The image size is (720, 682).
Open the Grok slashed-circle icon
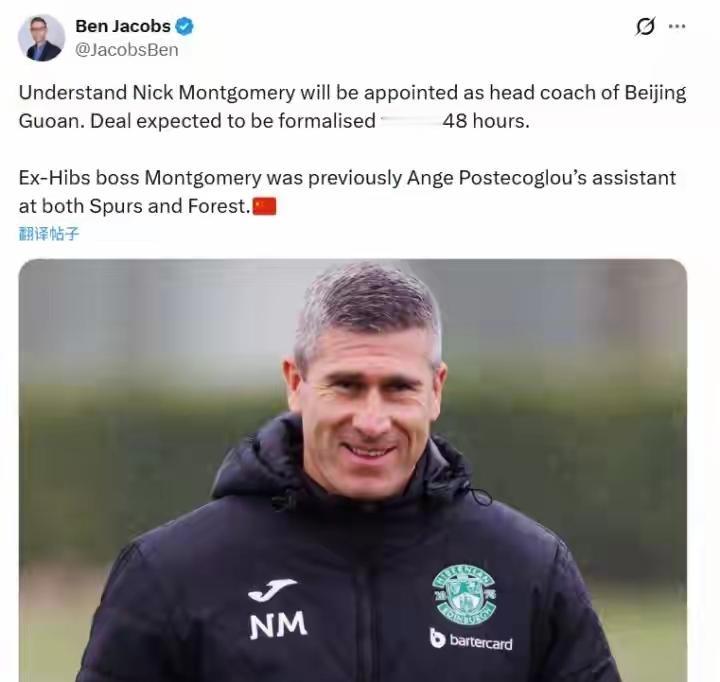pos(645,26)
